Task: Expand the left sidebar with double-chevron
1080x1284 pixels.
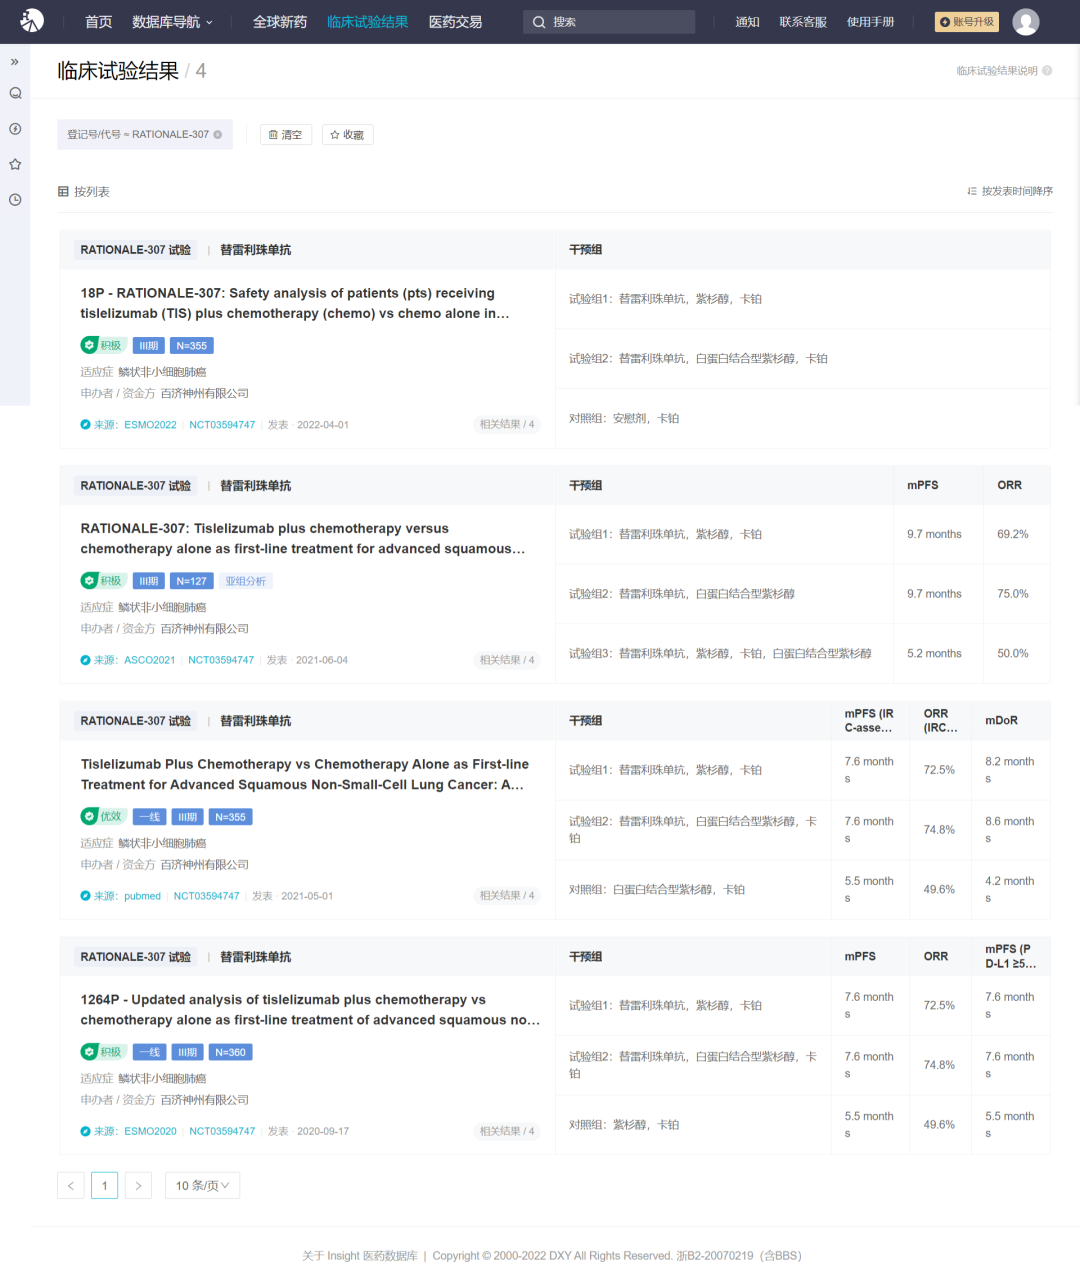Action: point(15,62)
